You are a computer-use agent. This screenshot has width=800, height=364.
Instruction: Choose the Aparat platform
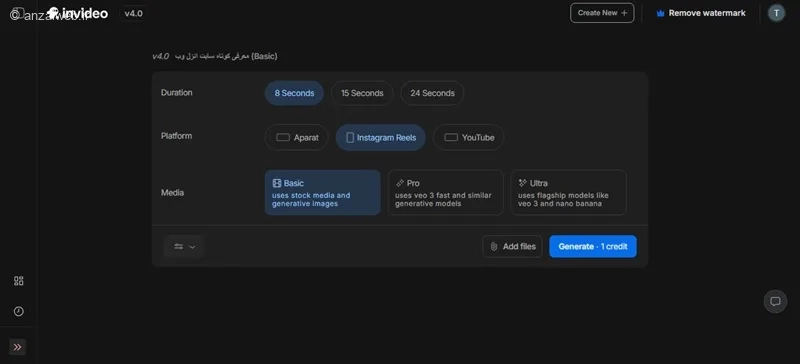(297, 137)
